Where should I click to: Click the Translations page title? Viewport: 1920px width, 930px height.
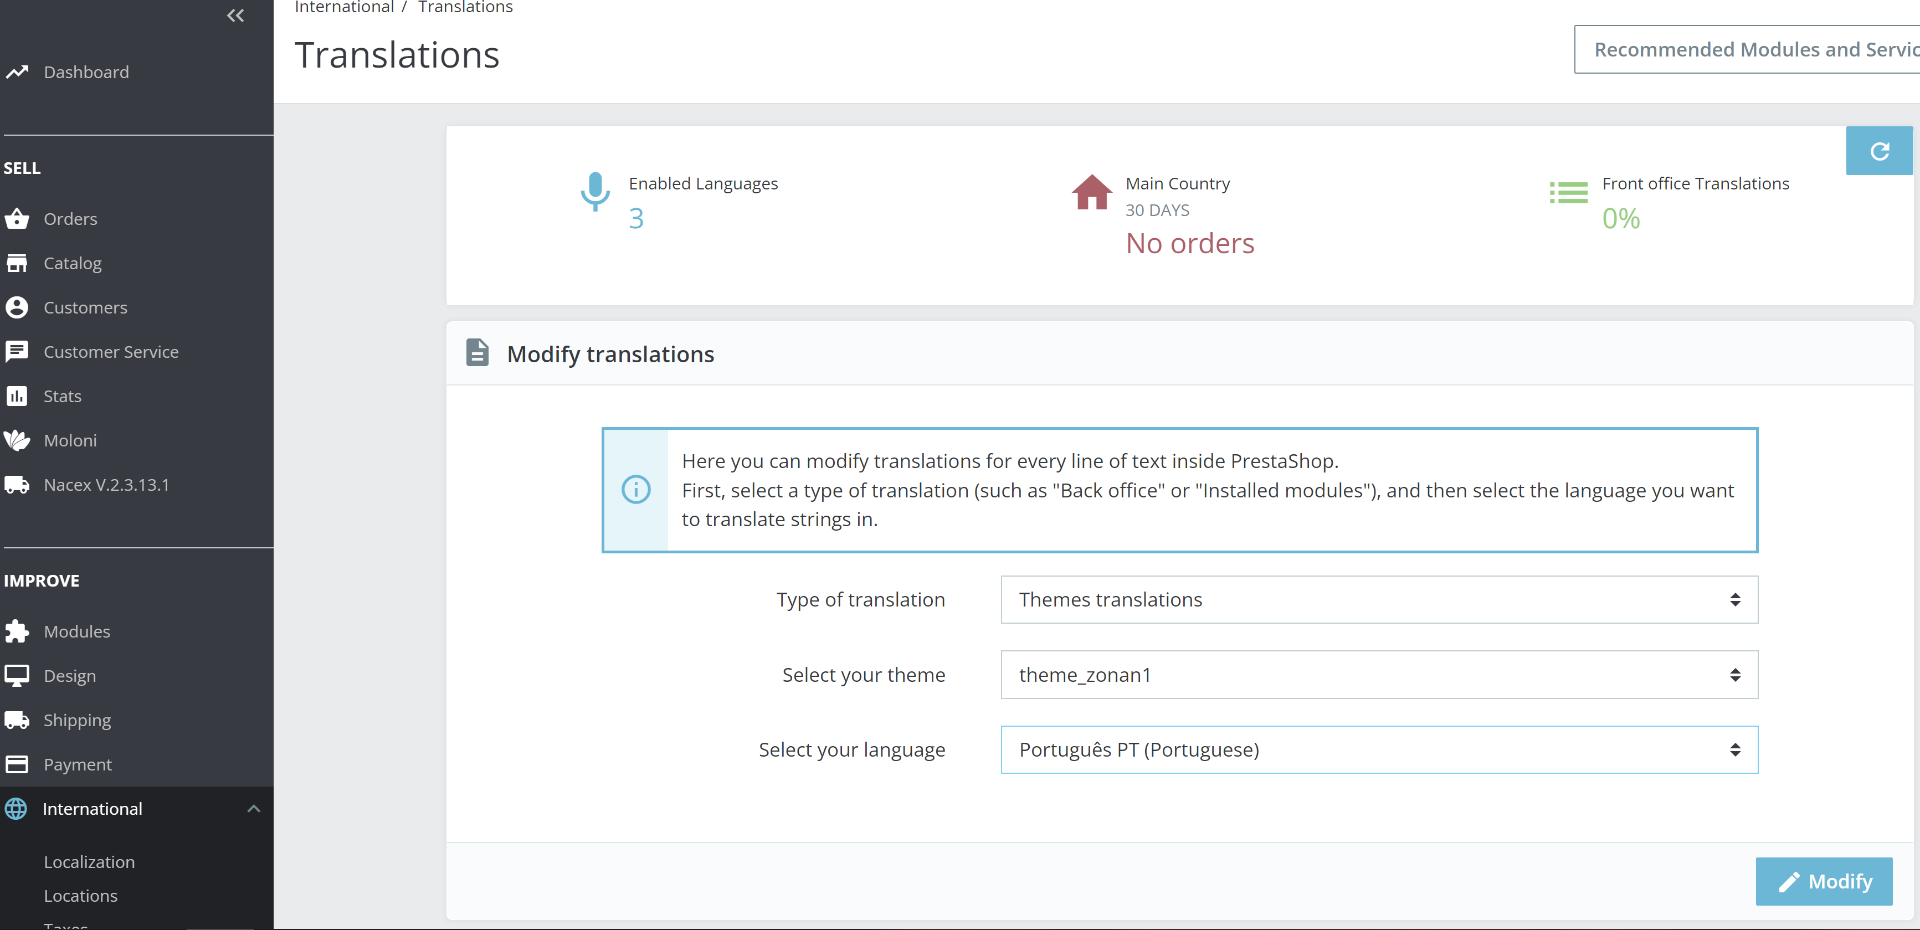397,55
